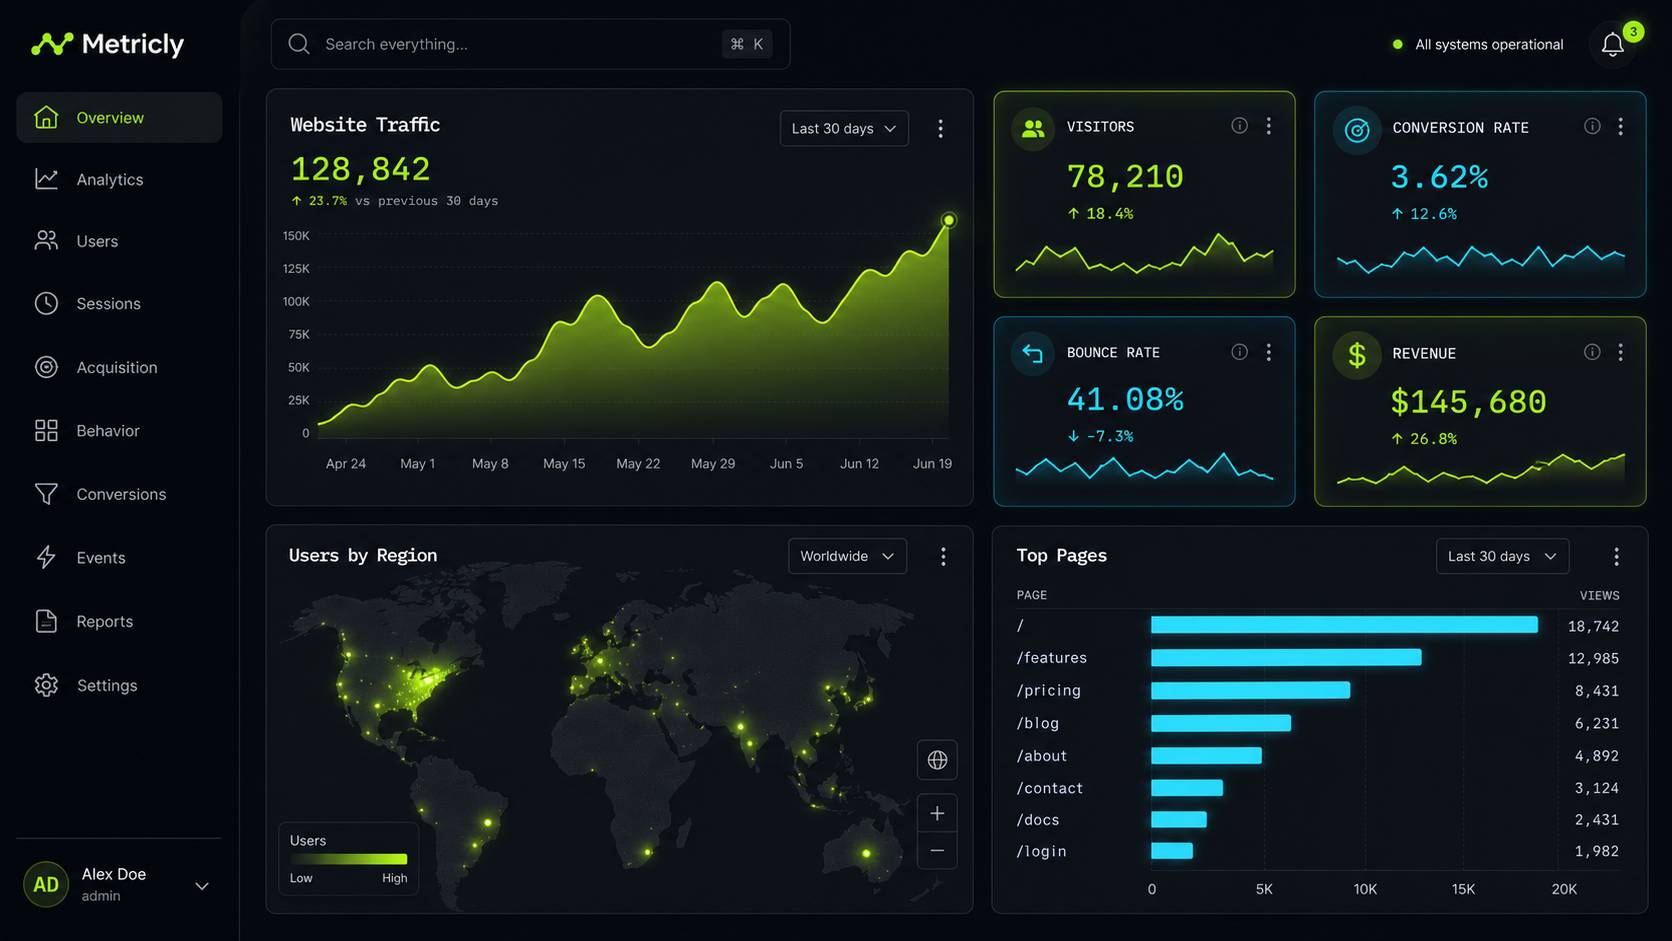Viewport: 1672px width, 941px height.
Task: Open Revenue card three-dot menu
Action: [x=1620, y=353]
